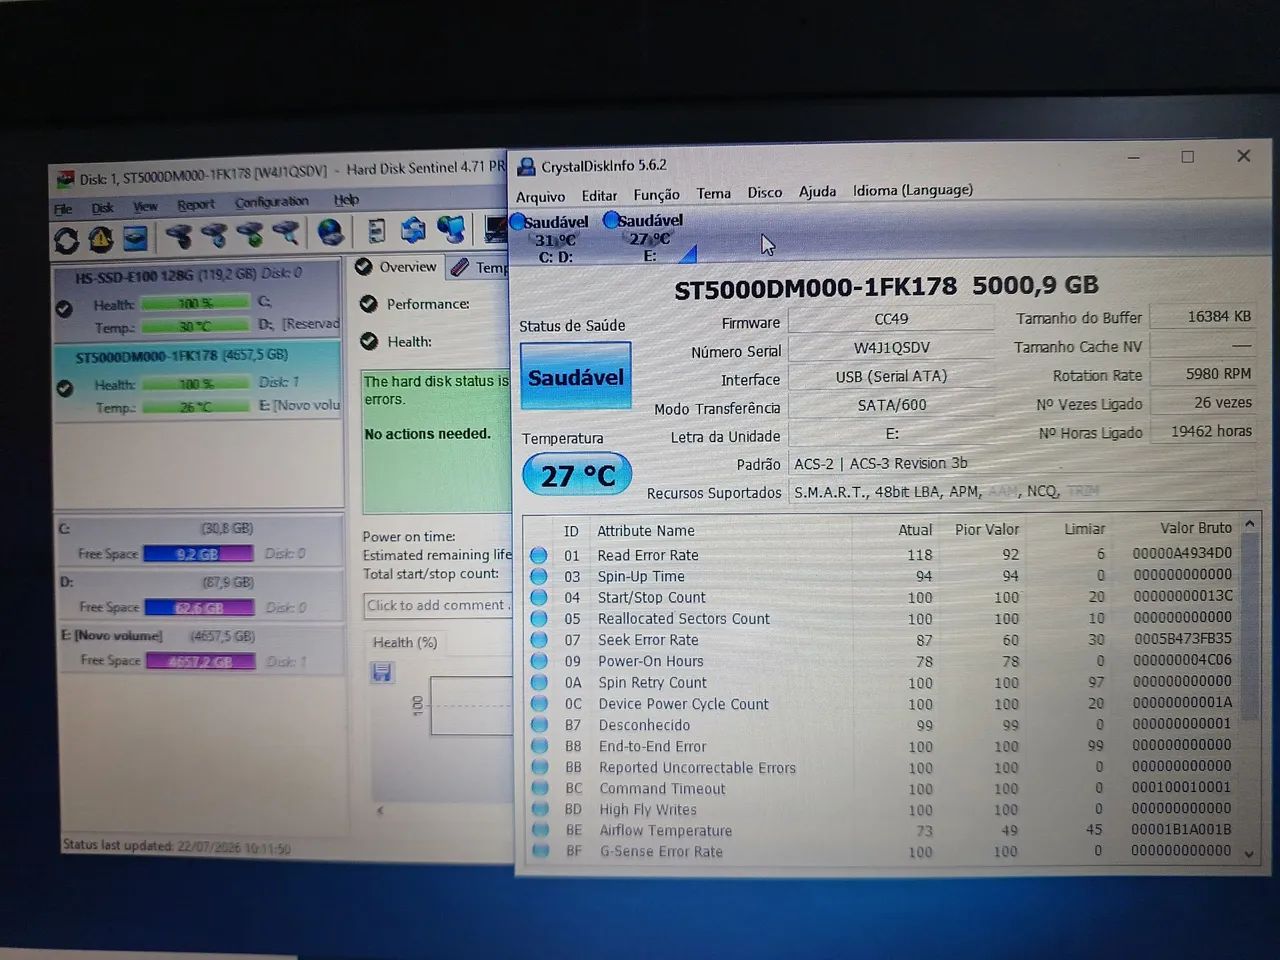
Task: Click the disk test icon with magnifier
Action: pos(286,233)
